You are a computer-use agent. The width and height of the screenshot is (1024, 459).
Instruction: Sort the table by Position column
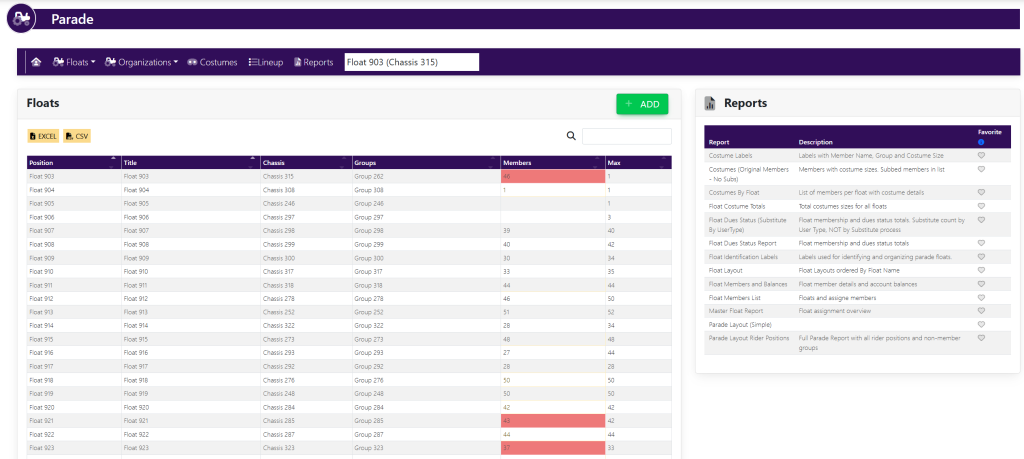click(x=70, y=162)
